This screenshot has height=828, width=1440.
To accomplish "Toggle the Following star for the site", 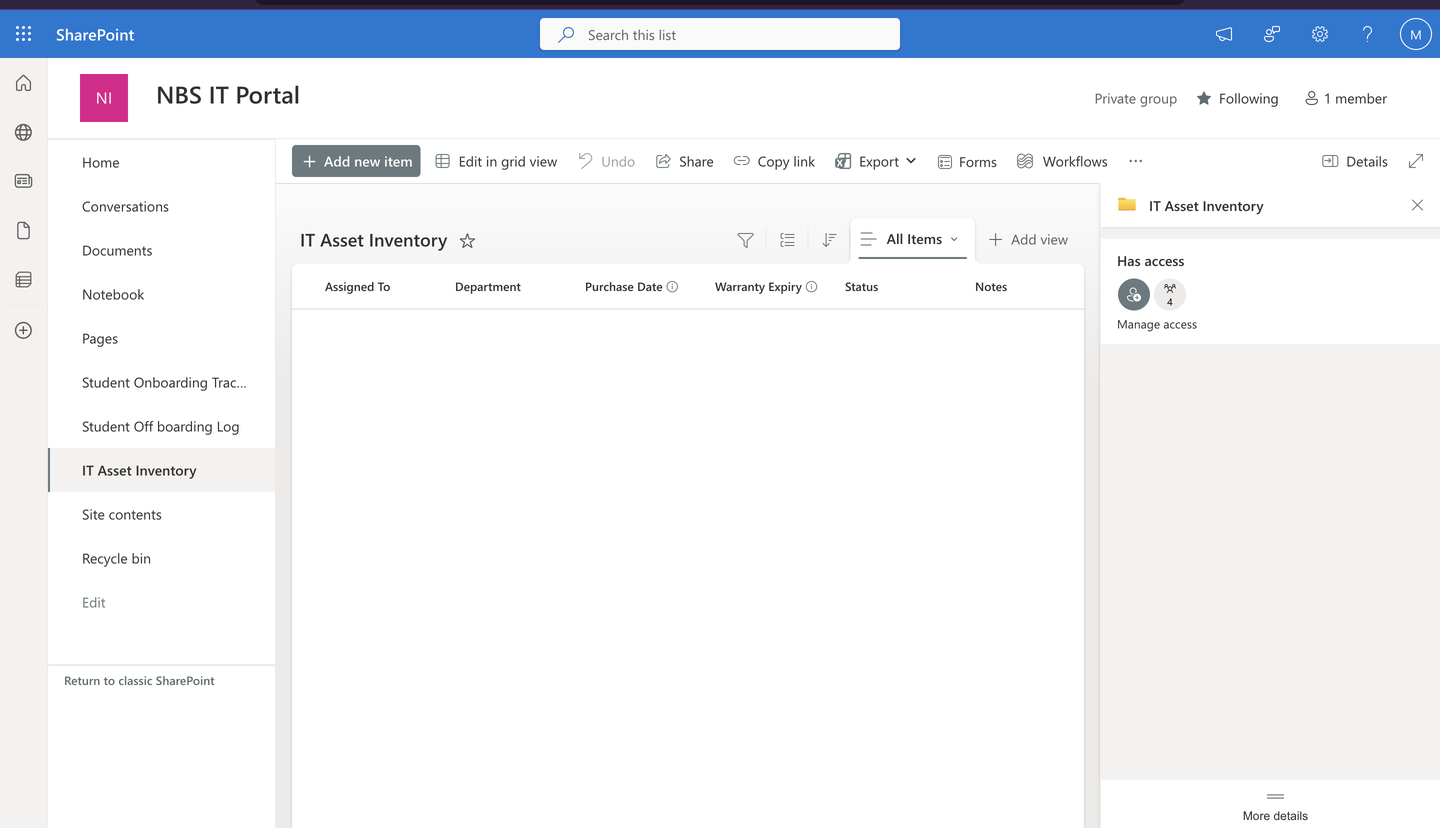I will click(x=1204, y=98).
